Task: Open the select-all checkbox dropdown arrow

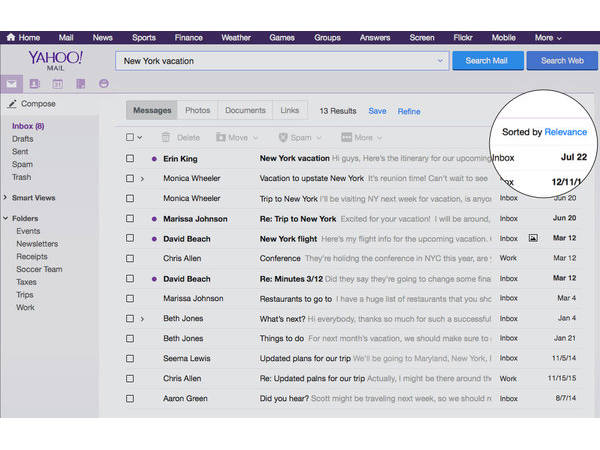Action: 140,137
